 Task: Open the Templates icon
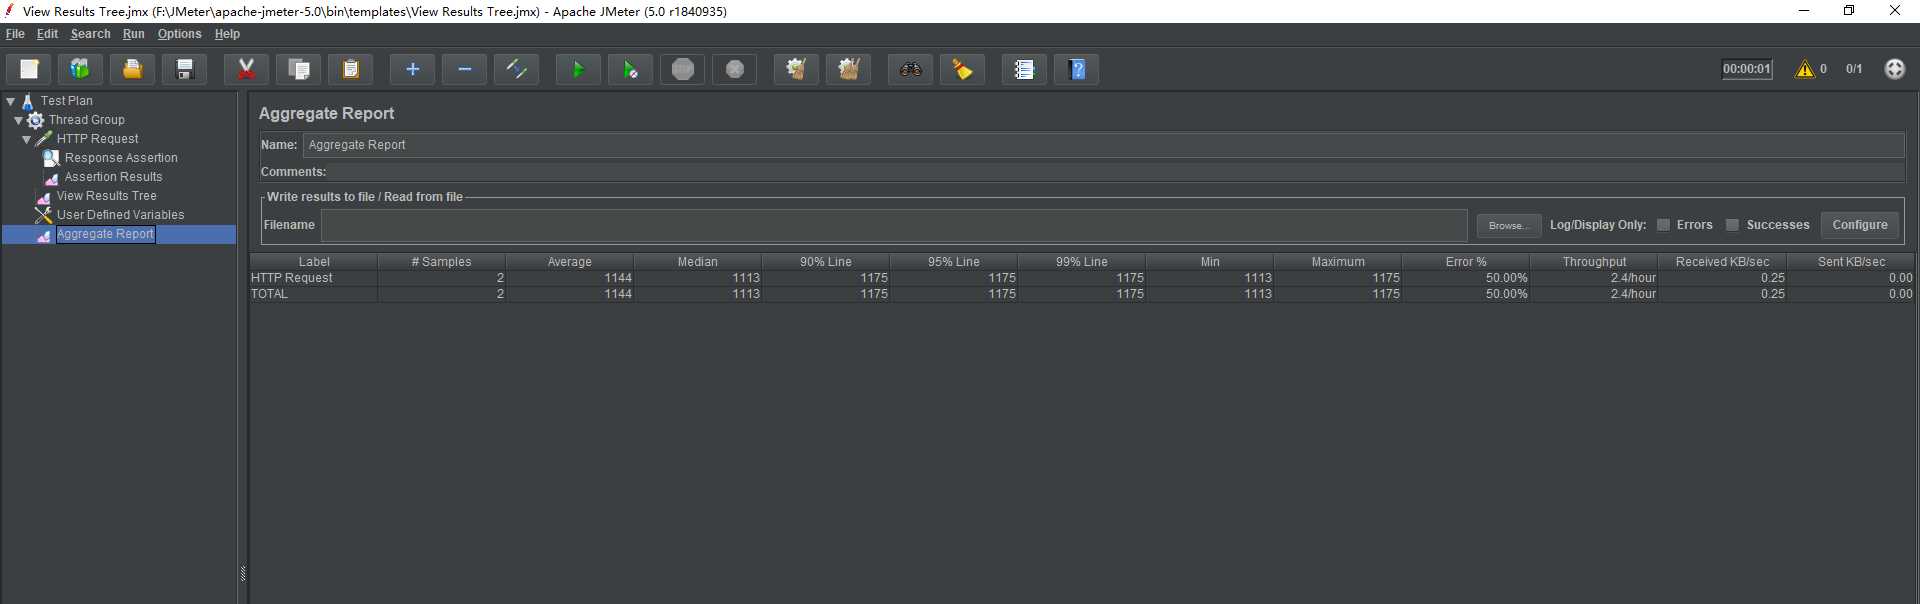(80, 69)
